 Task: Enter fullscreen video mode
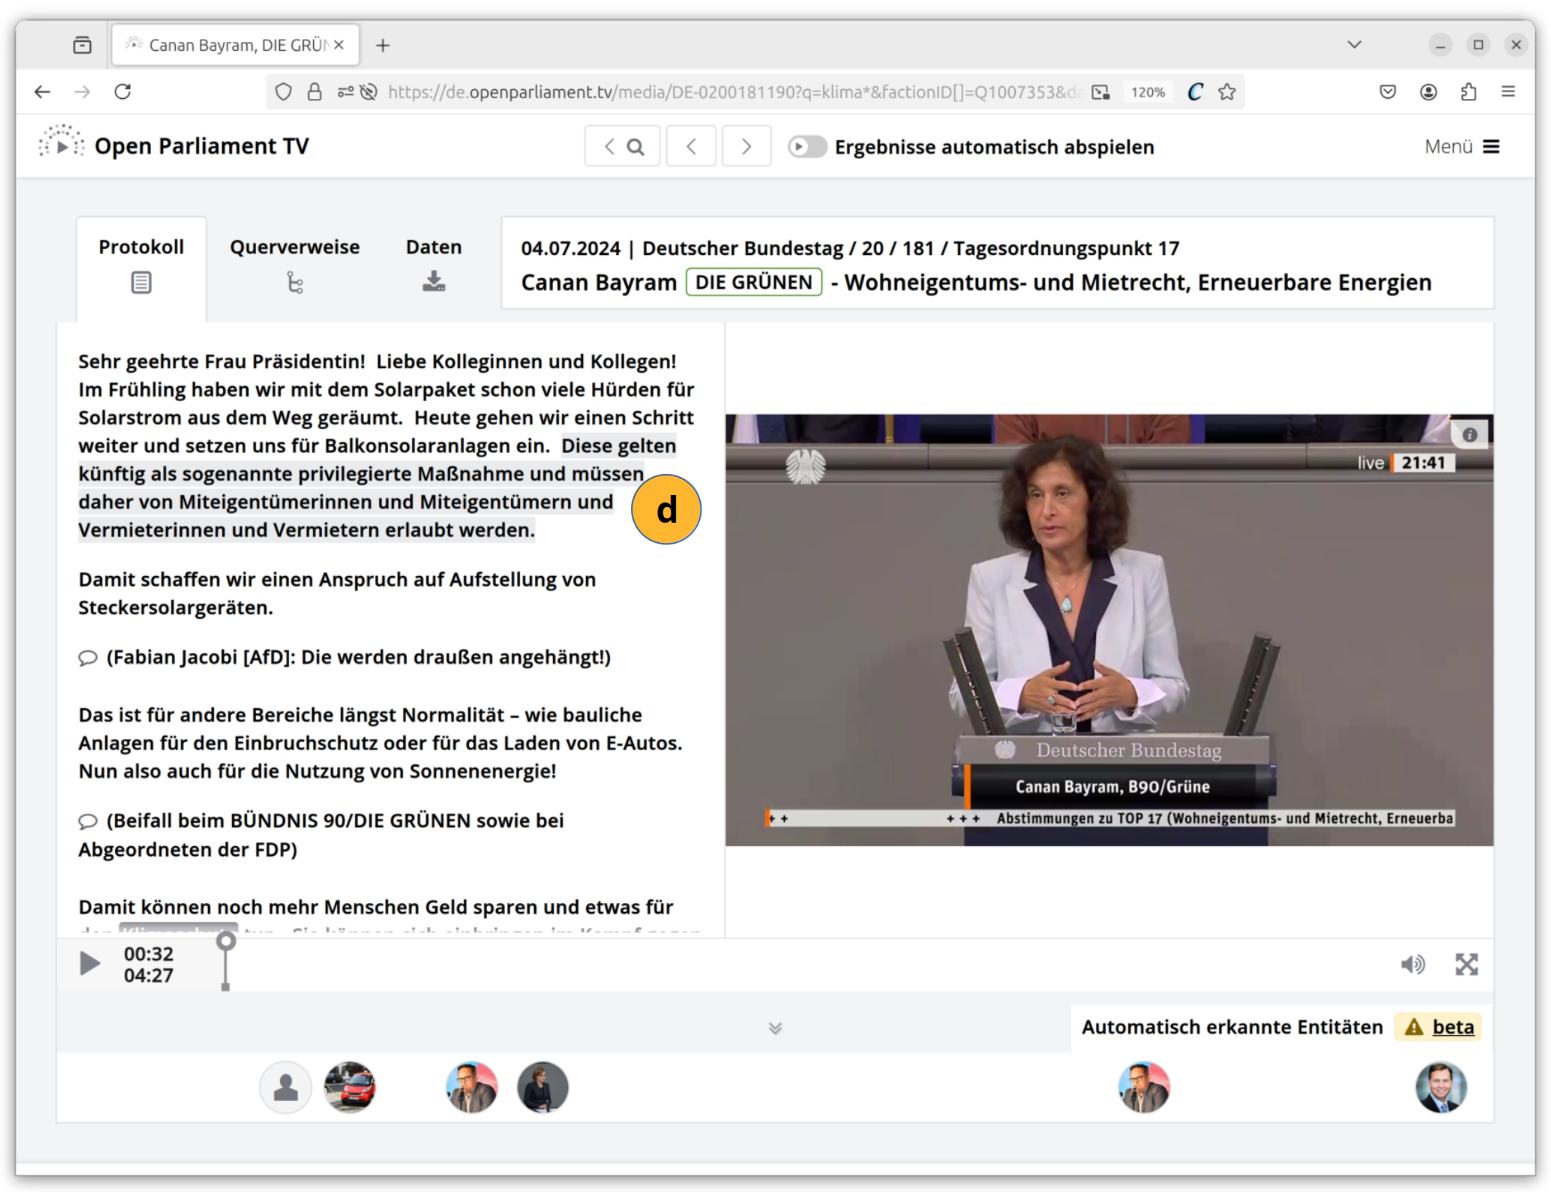[x=1466, y=964]
